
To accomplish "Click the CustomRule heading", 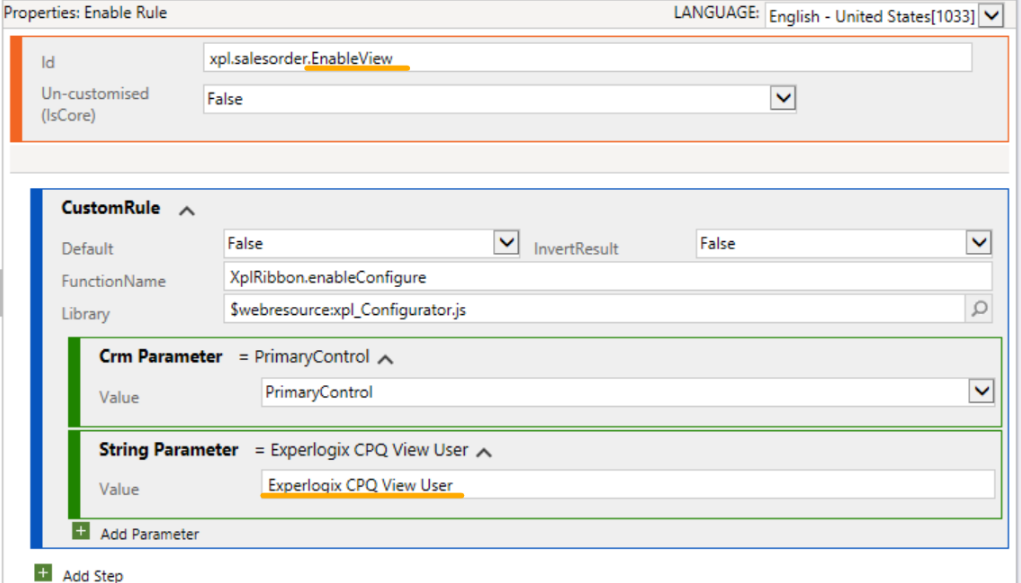I will coord(111,208).
